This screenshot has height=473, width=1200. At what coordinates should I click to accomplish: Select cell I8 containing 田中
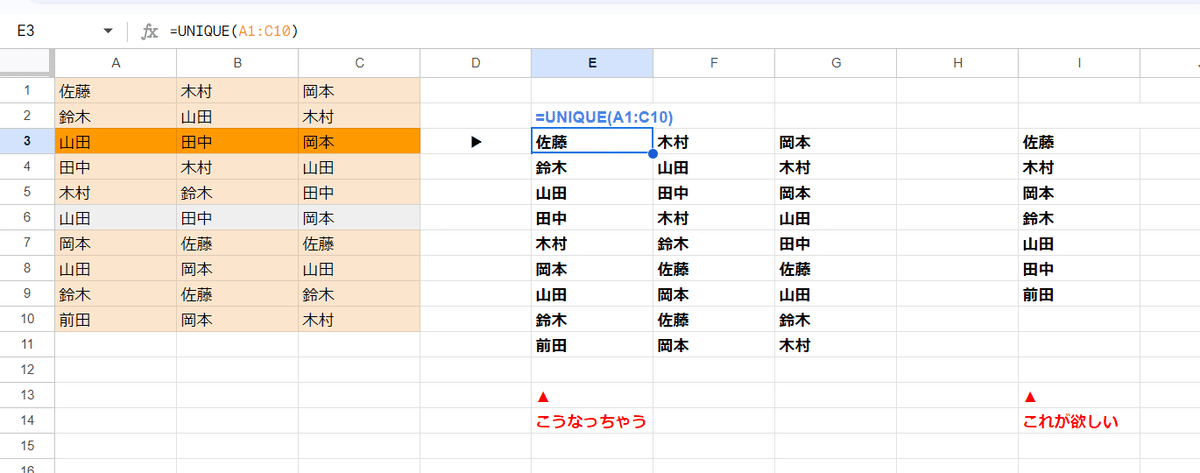click(x=1079, y=269)
